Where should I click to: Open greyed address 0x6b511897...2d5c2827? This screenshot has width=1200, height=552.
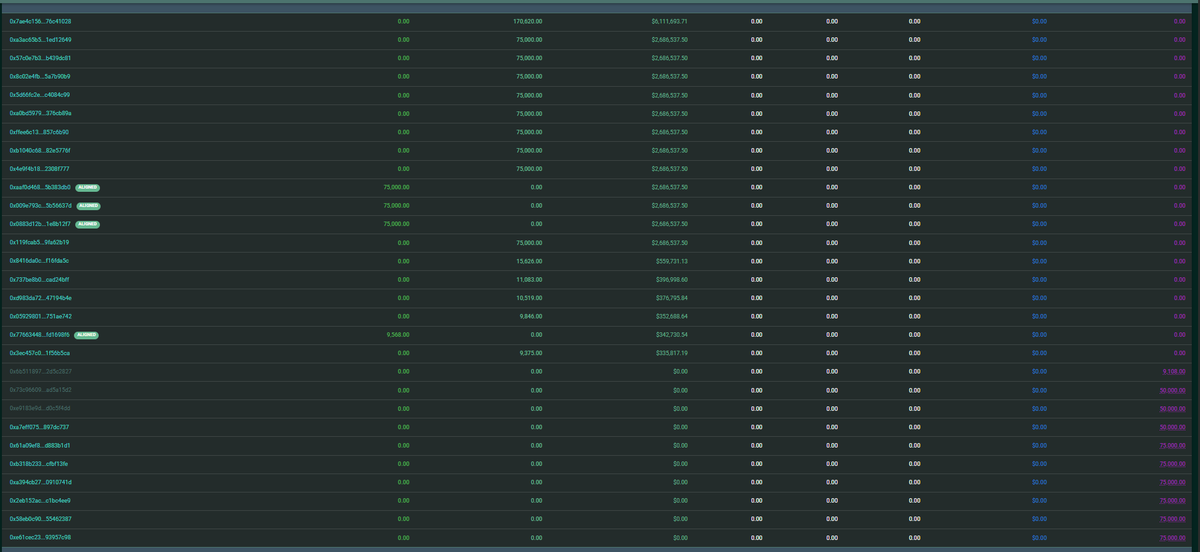coord(40,371)
